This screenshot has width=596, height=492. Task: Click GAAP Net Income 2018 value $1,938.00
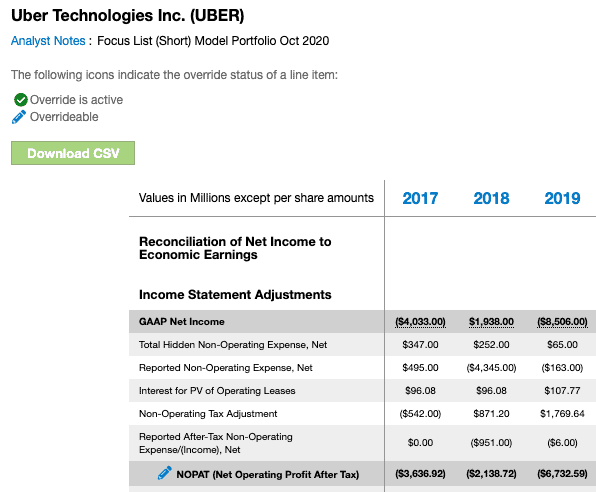[x=491, y=322]
